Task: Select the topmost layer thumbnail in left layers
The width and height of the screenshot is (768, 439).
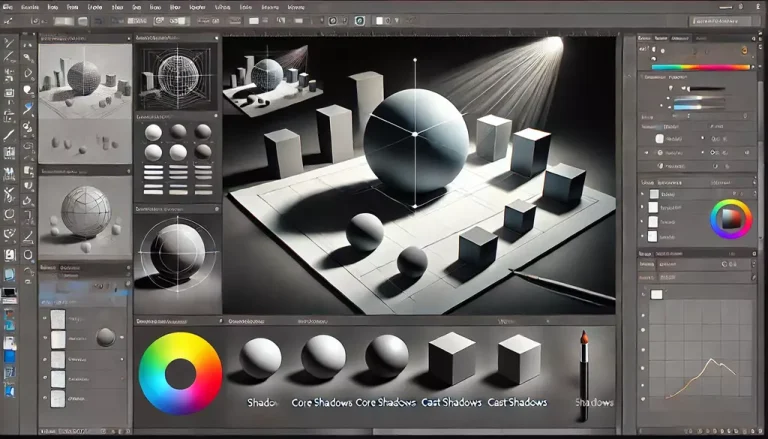Action: 58,319
